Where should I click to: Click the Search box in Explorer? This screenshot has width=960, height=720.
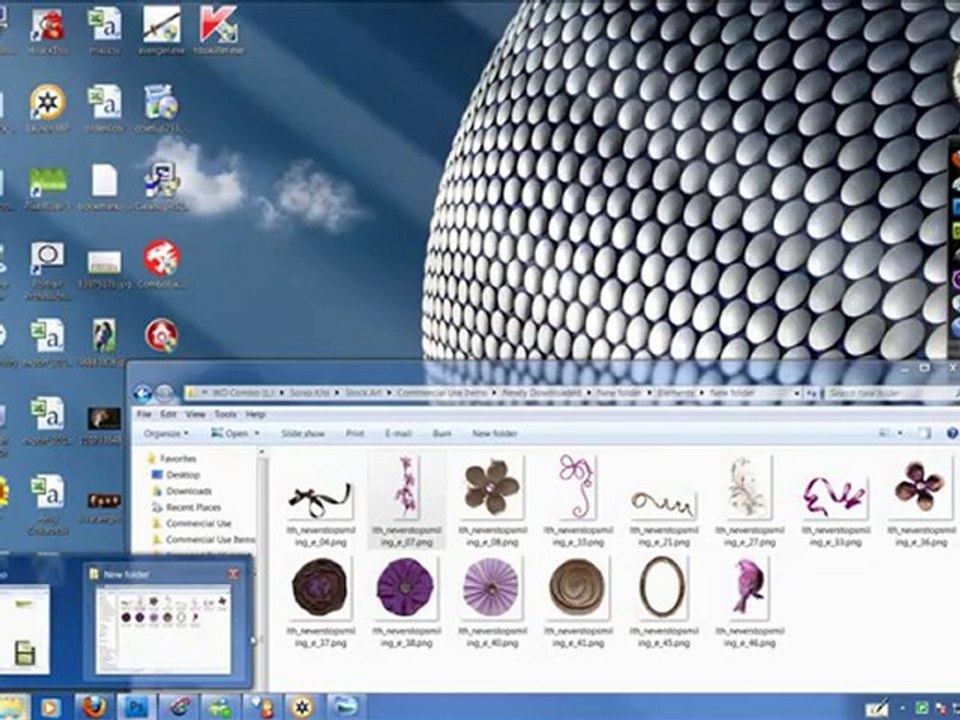(889, 393)
